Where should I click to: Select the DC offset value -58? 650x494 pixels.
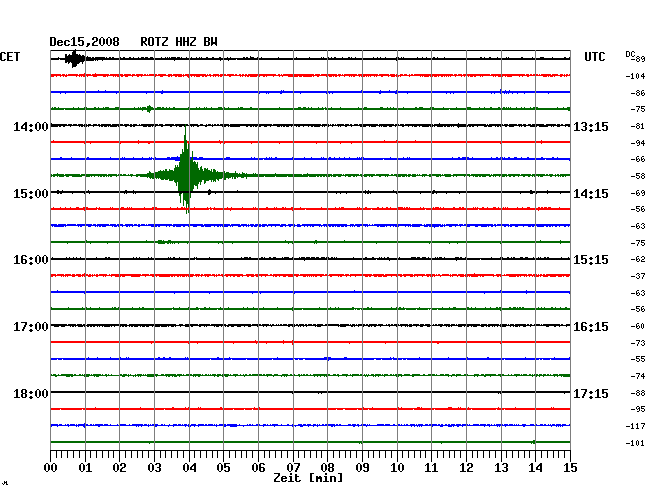pos(638,176)
